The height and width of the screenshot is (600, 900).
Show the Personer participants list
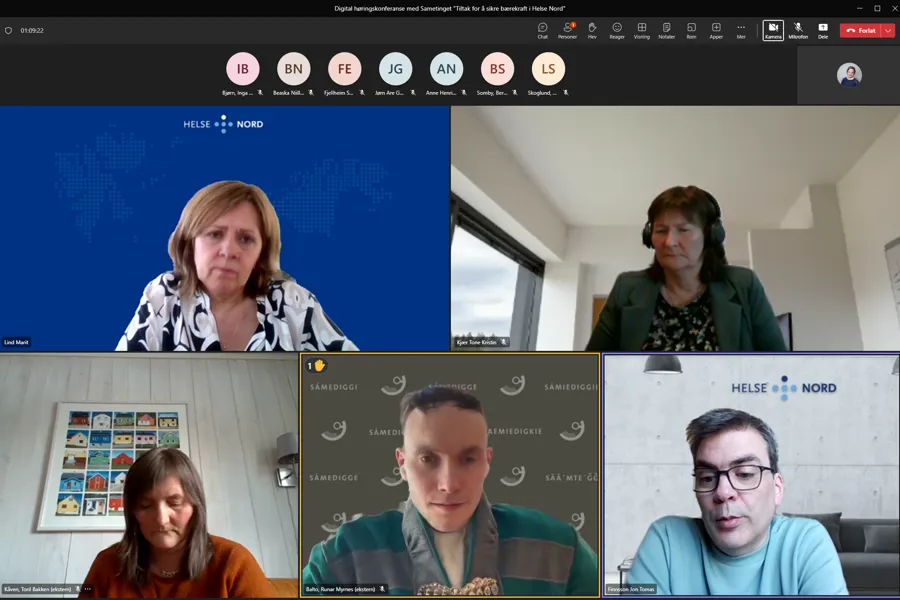tap(567, 30)
